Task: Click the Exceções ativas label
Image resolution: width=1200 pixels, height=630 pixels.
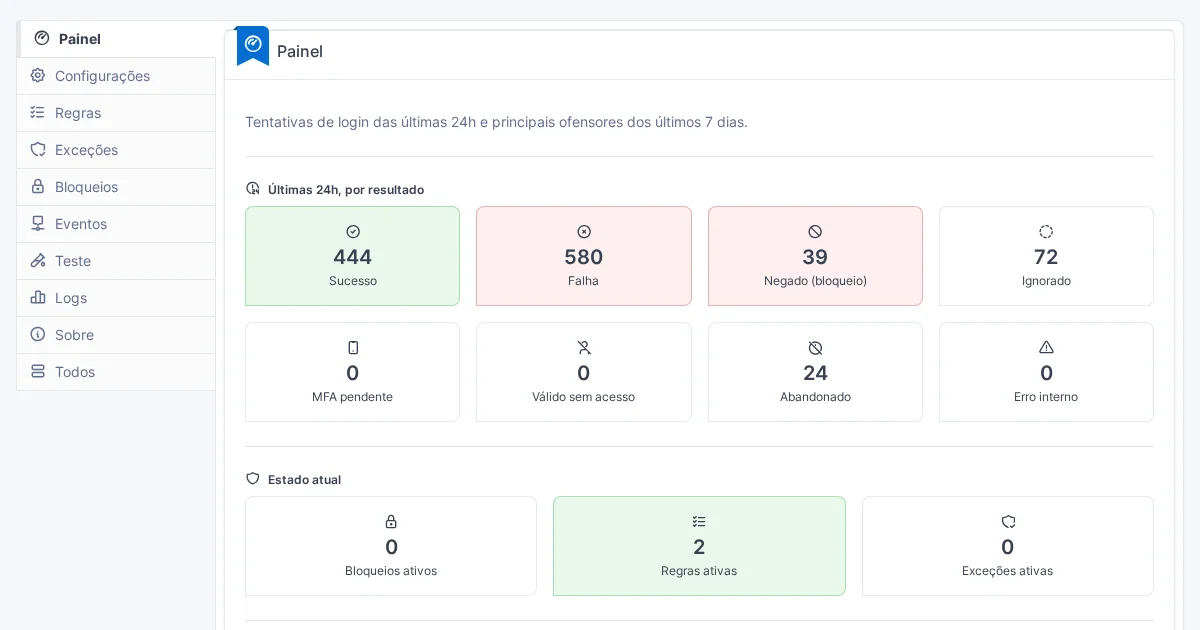Action: click(x=1008, y=571)
